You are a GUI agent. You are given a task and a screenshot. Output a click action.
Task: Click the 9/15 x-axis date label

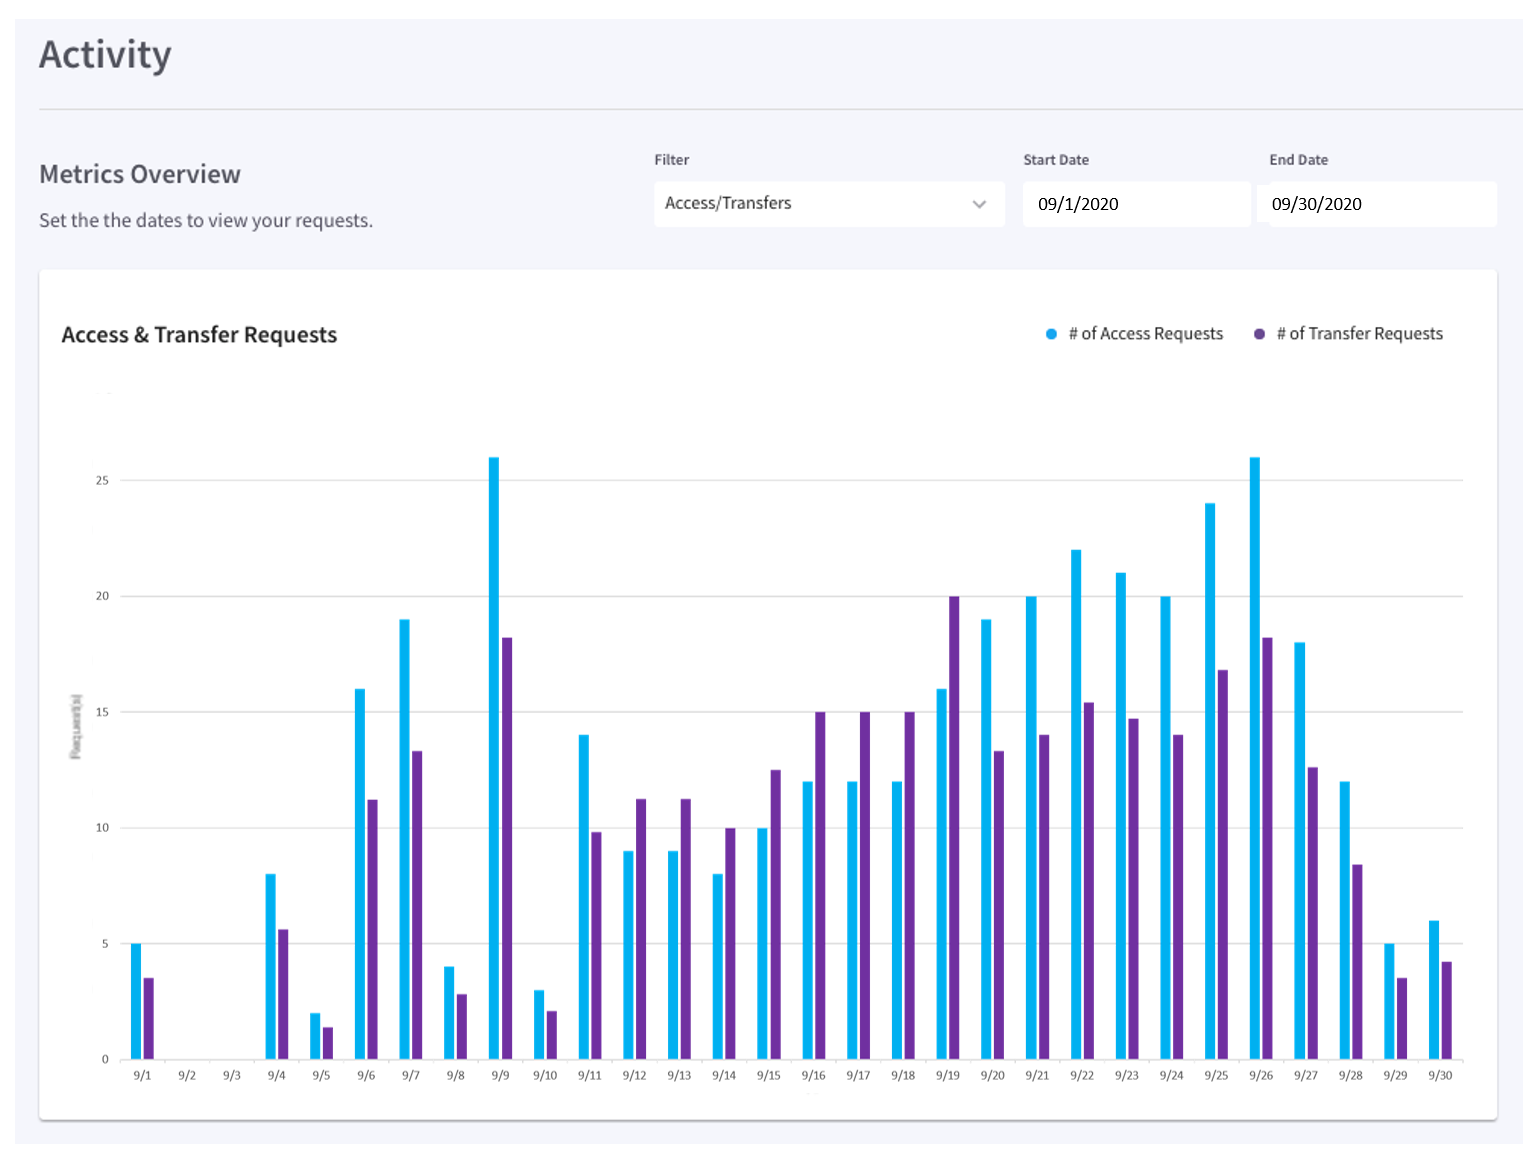point(768,1076)
